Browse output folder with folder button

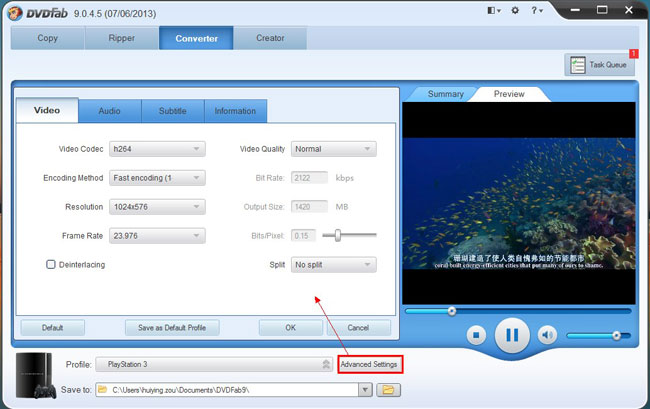coord(388,390)
